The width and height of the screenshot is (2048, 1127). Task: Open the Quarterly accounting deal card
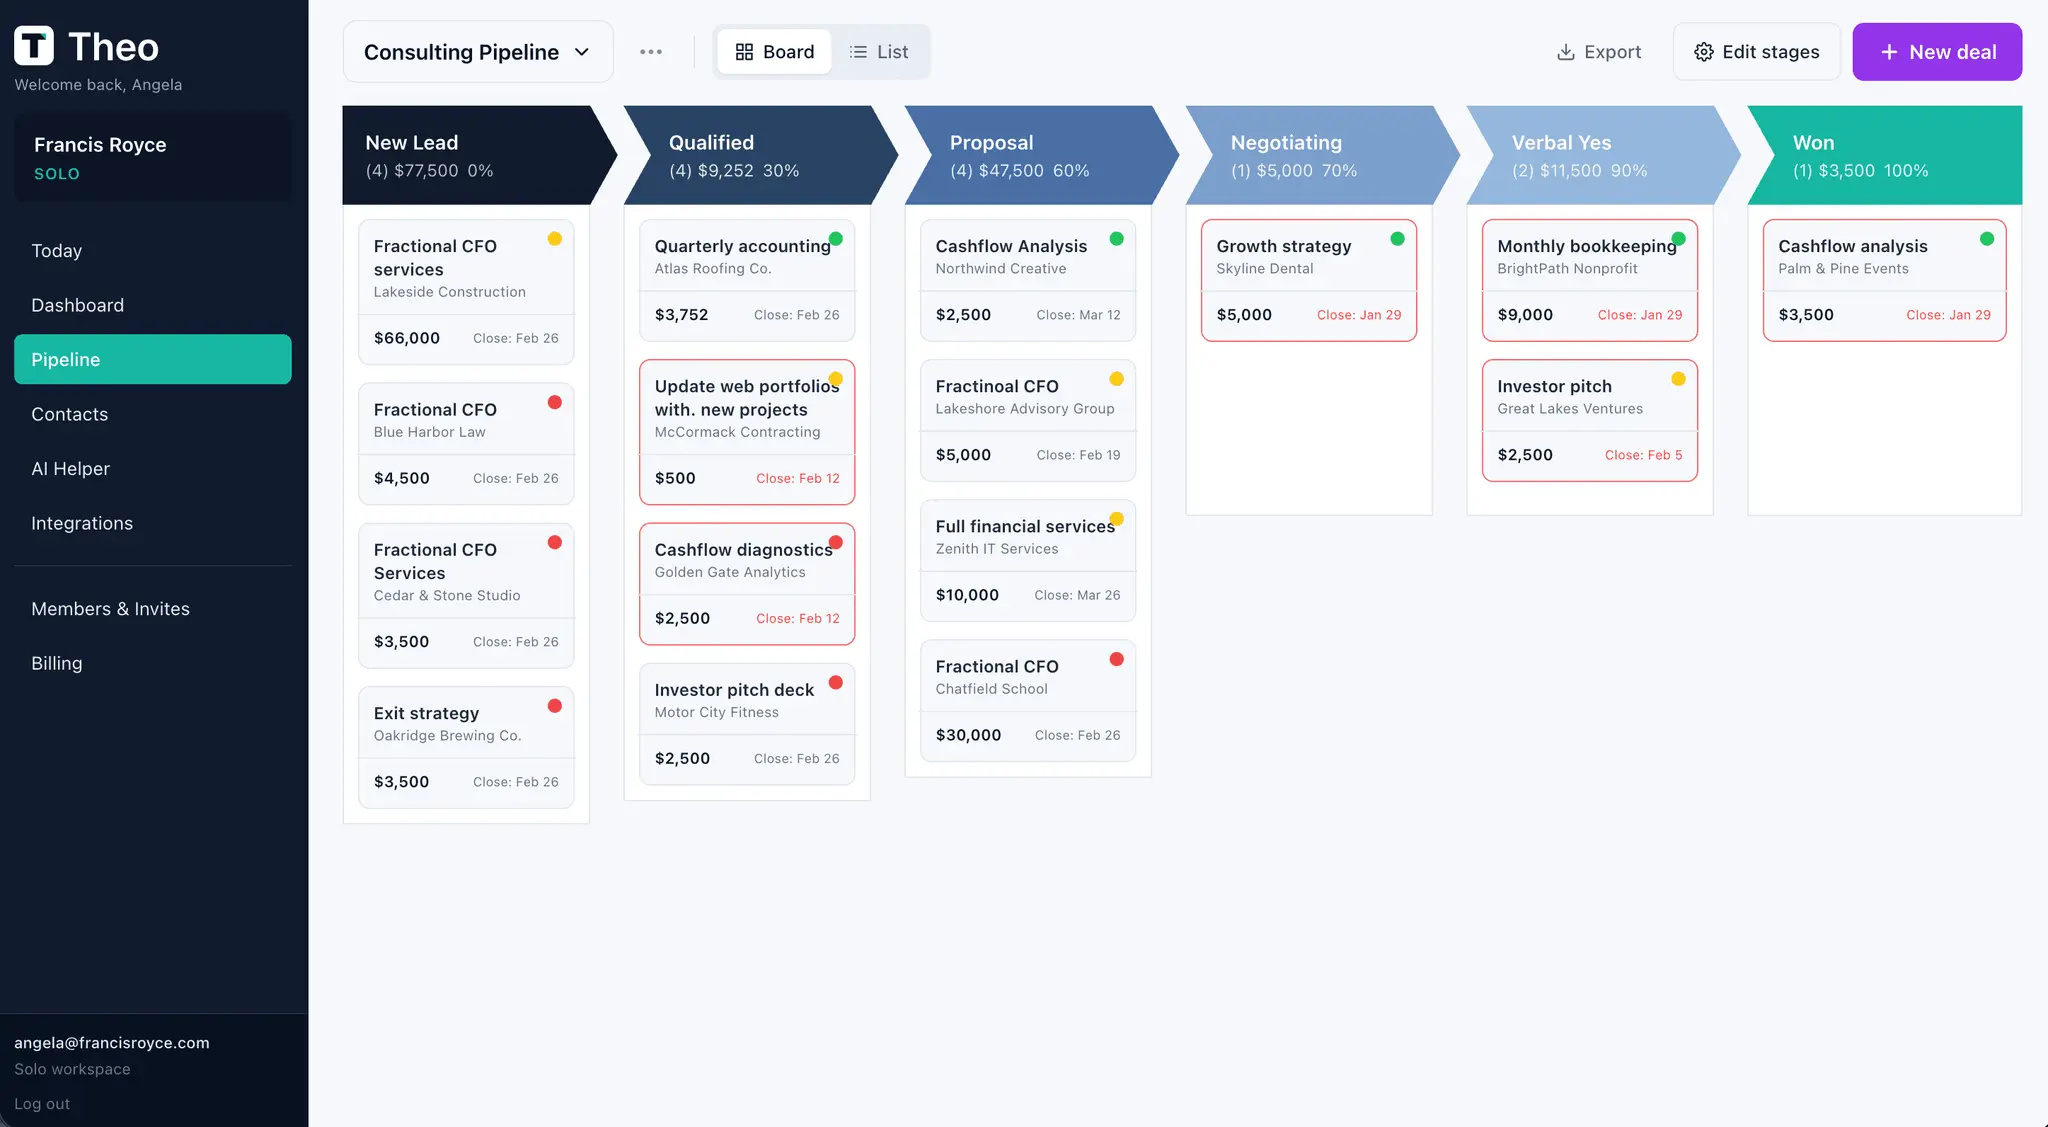click(x=747, y=280)
